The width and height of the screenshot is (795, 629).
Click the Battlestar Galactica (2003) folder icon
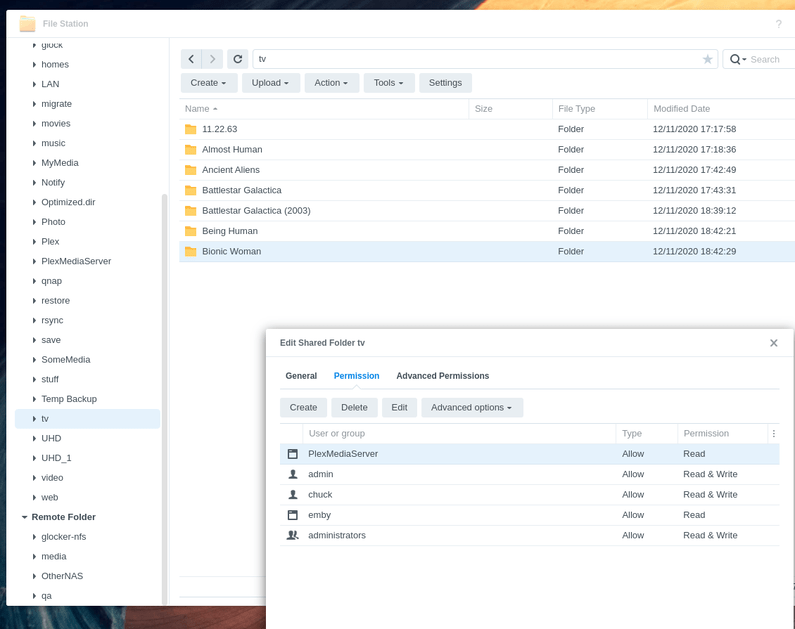click(x=191, y=210)
